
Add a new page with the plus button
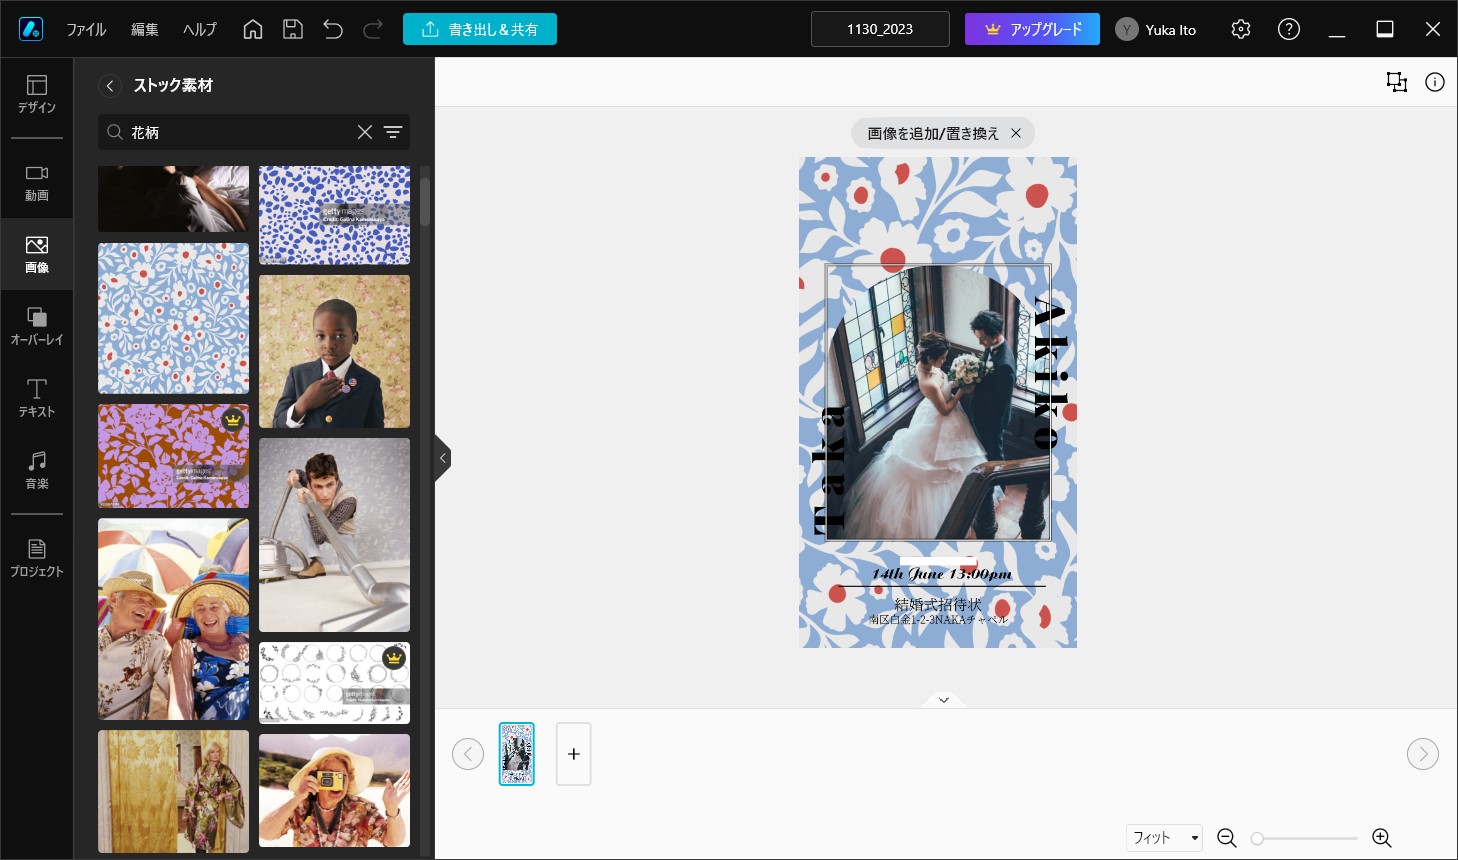tap(574, 753)
